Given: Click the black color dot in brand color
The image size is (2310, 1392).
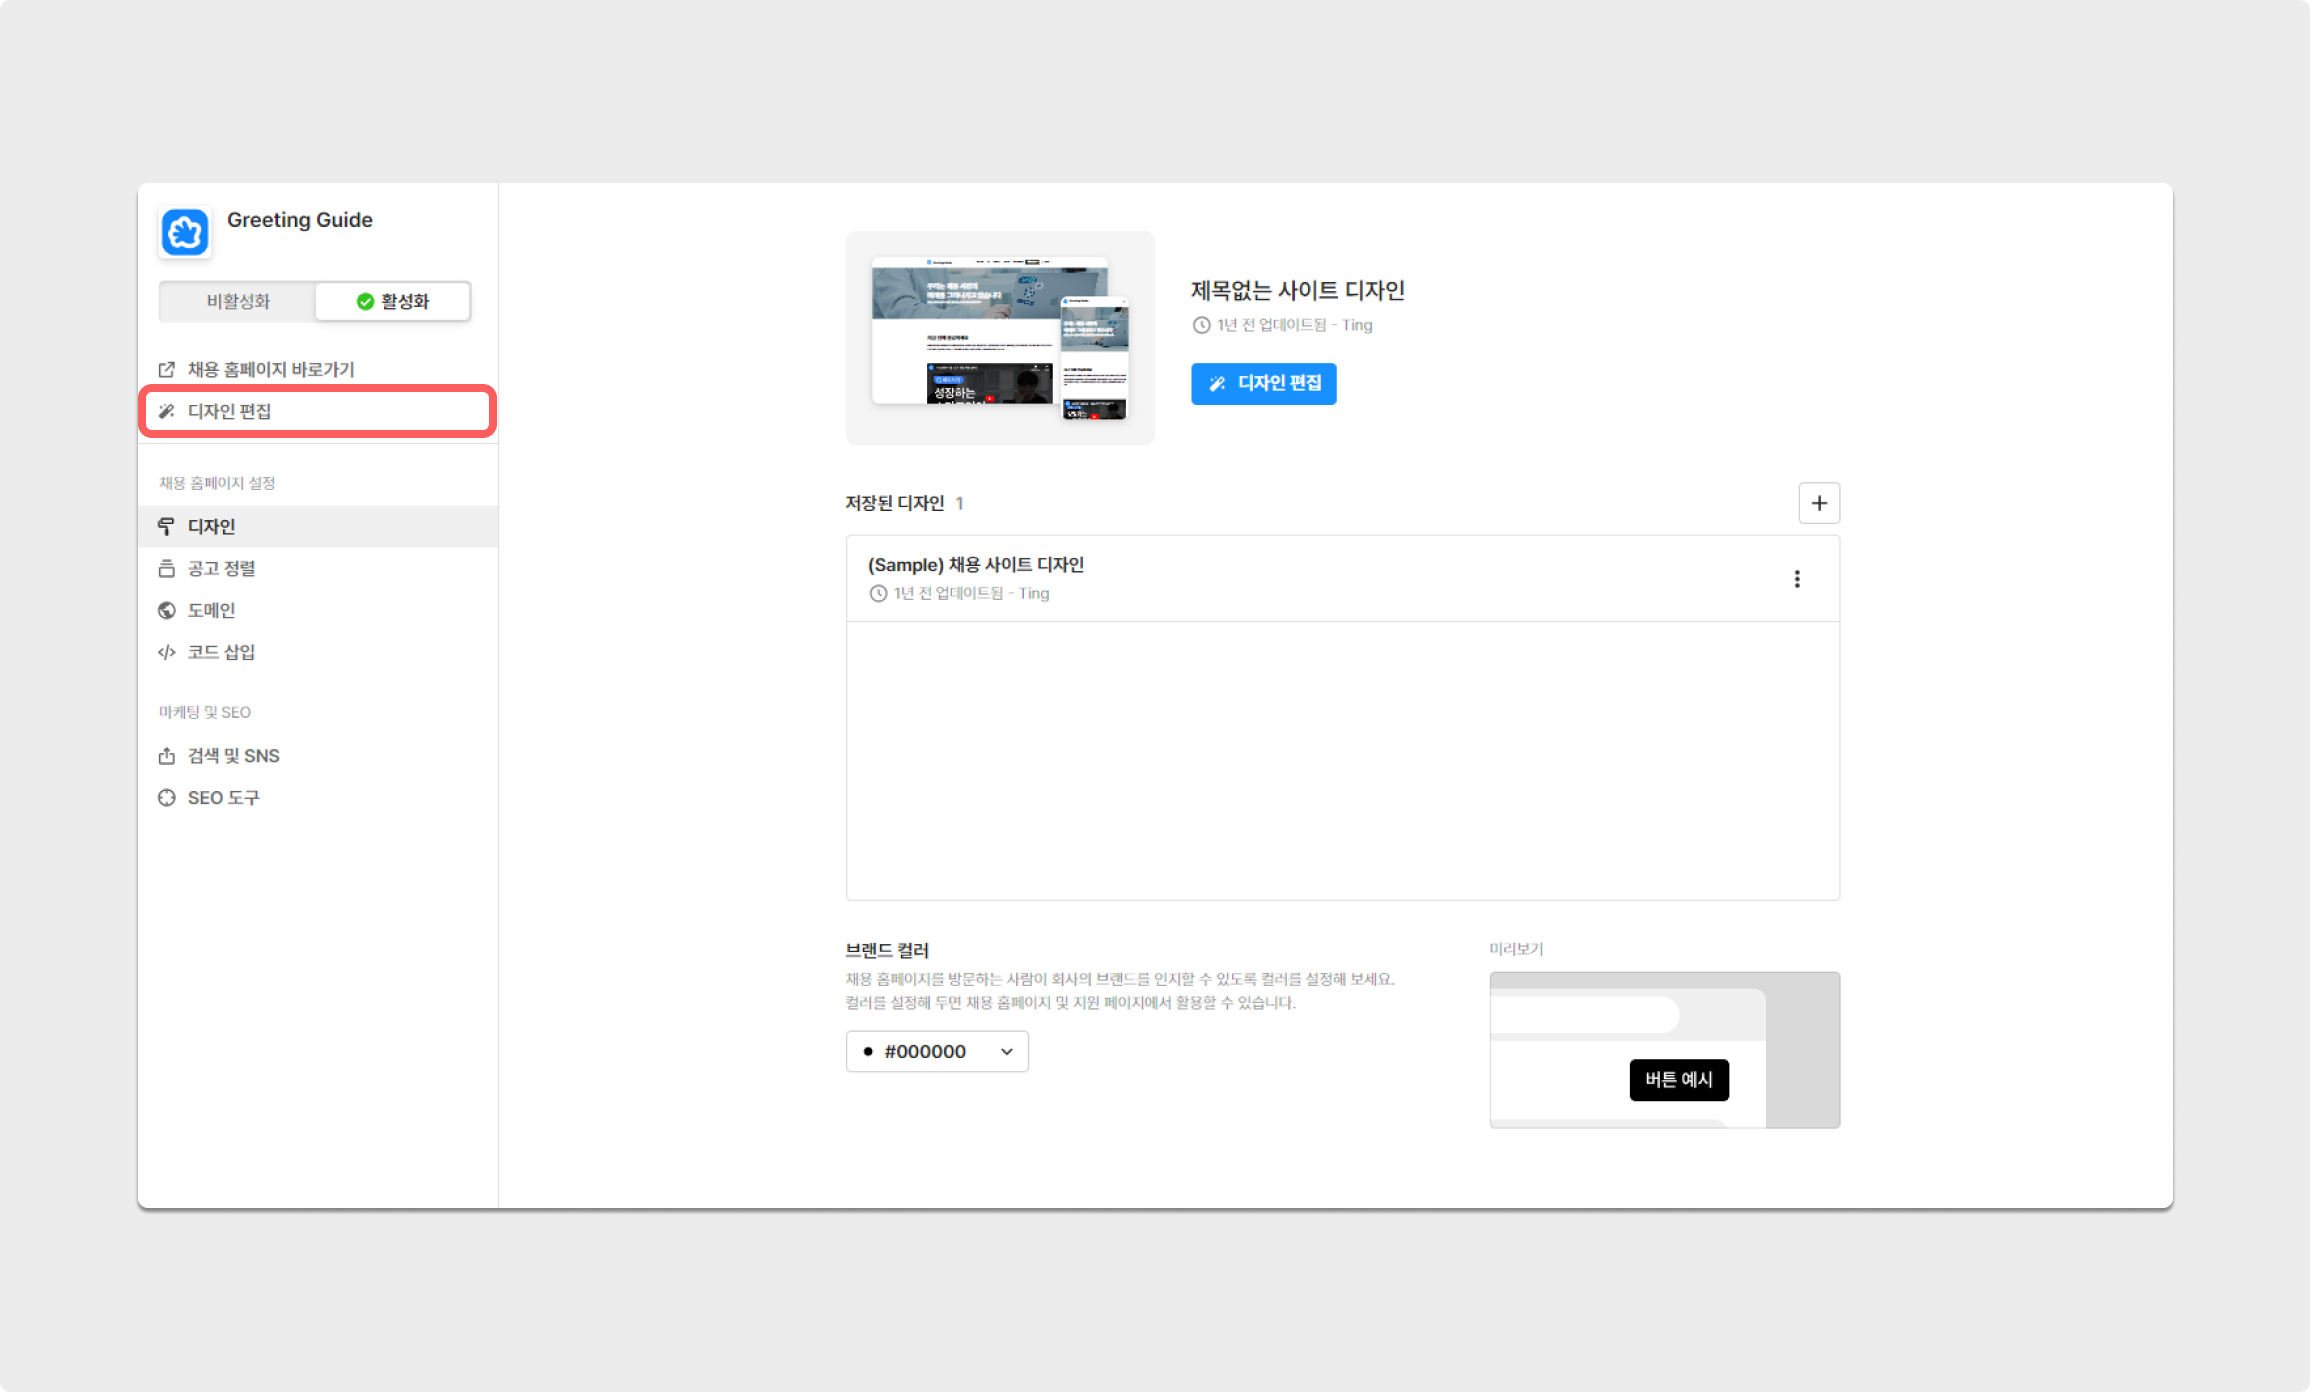Looking at the screenshot, I should click(x=868, y=1051).
